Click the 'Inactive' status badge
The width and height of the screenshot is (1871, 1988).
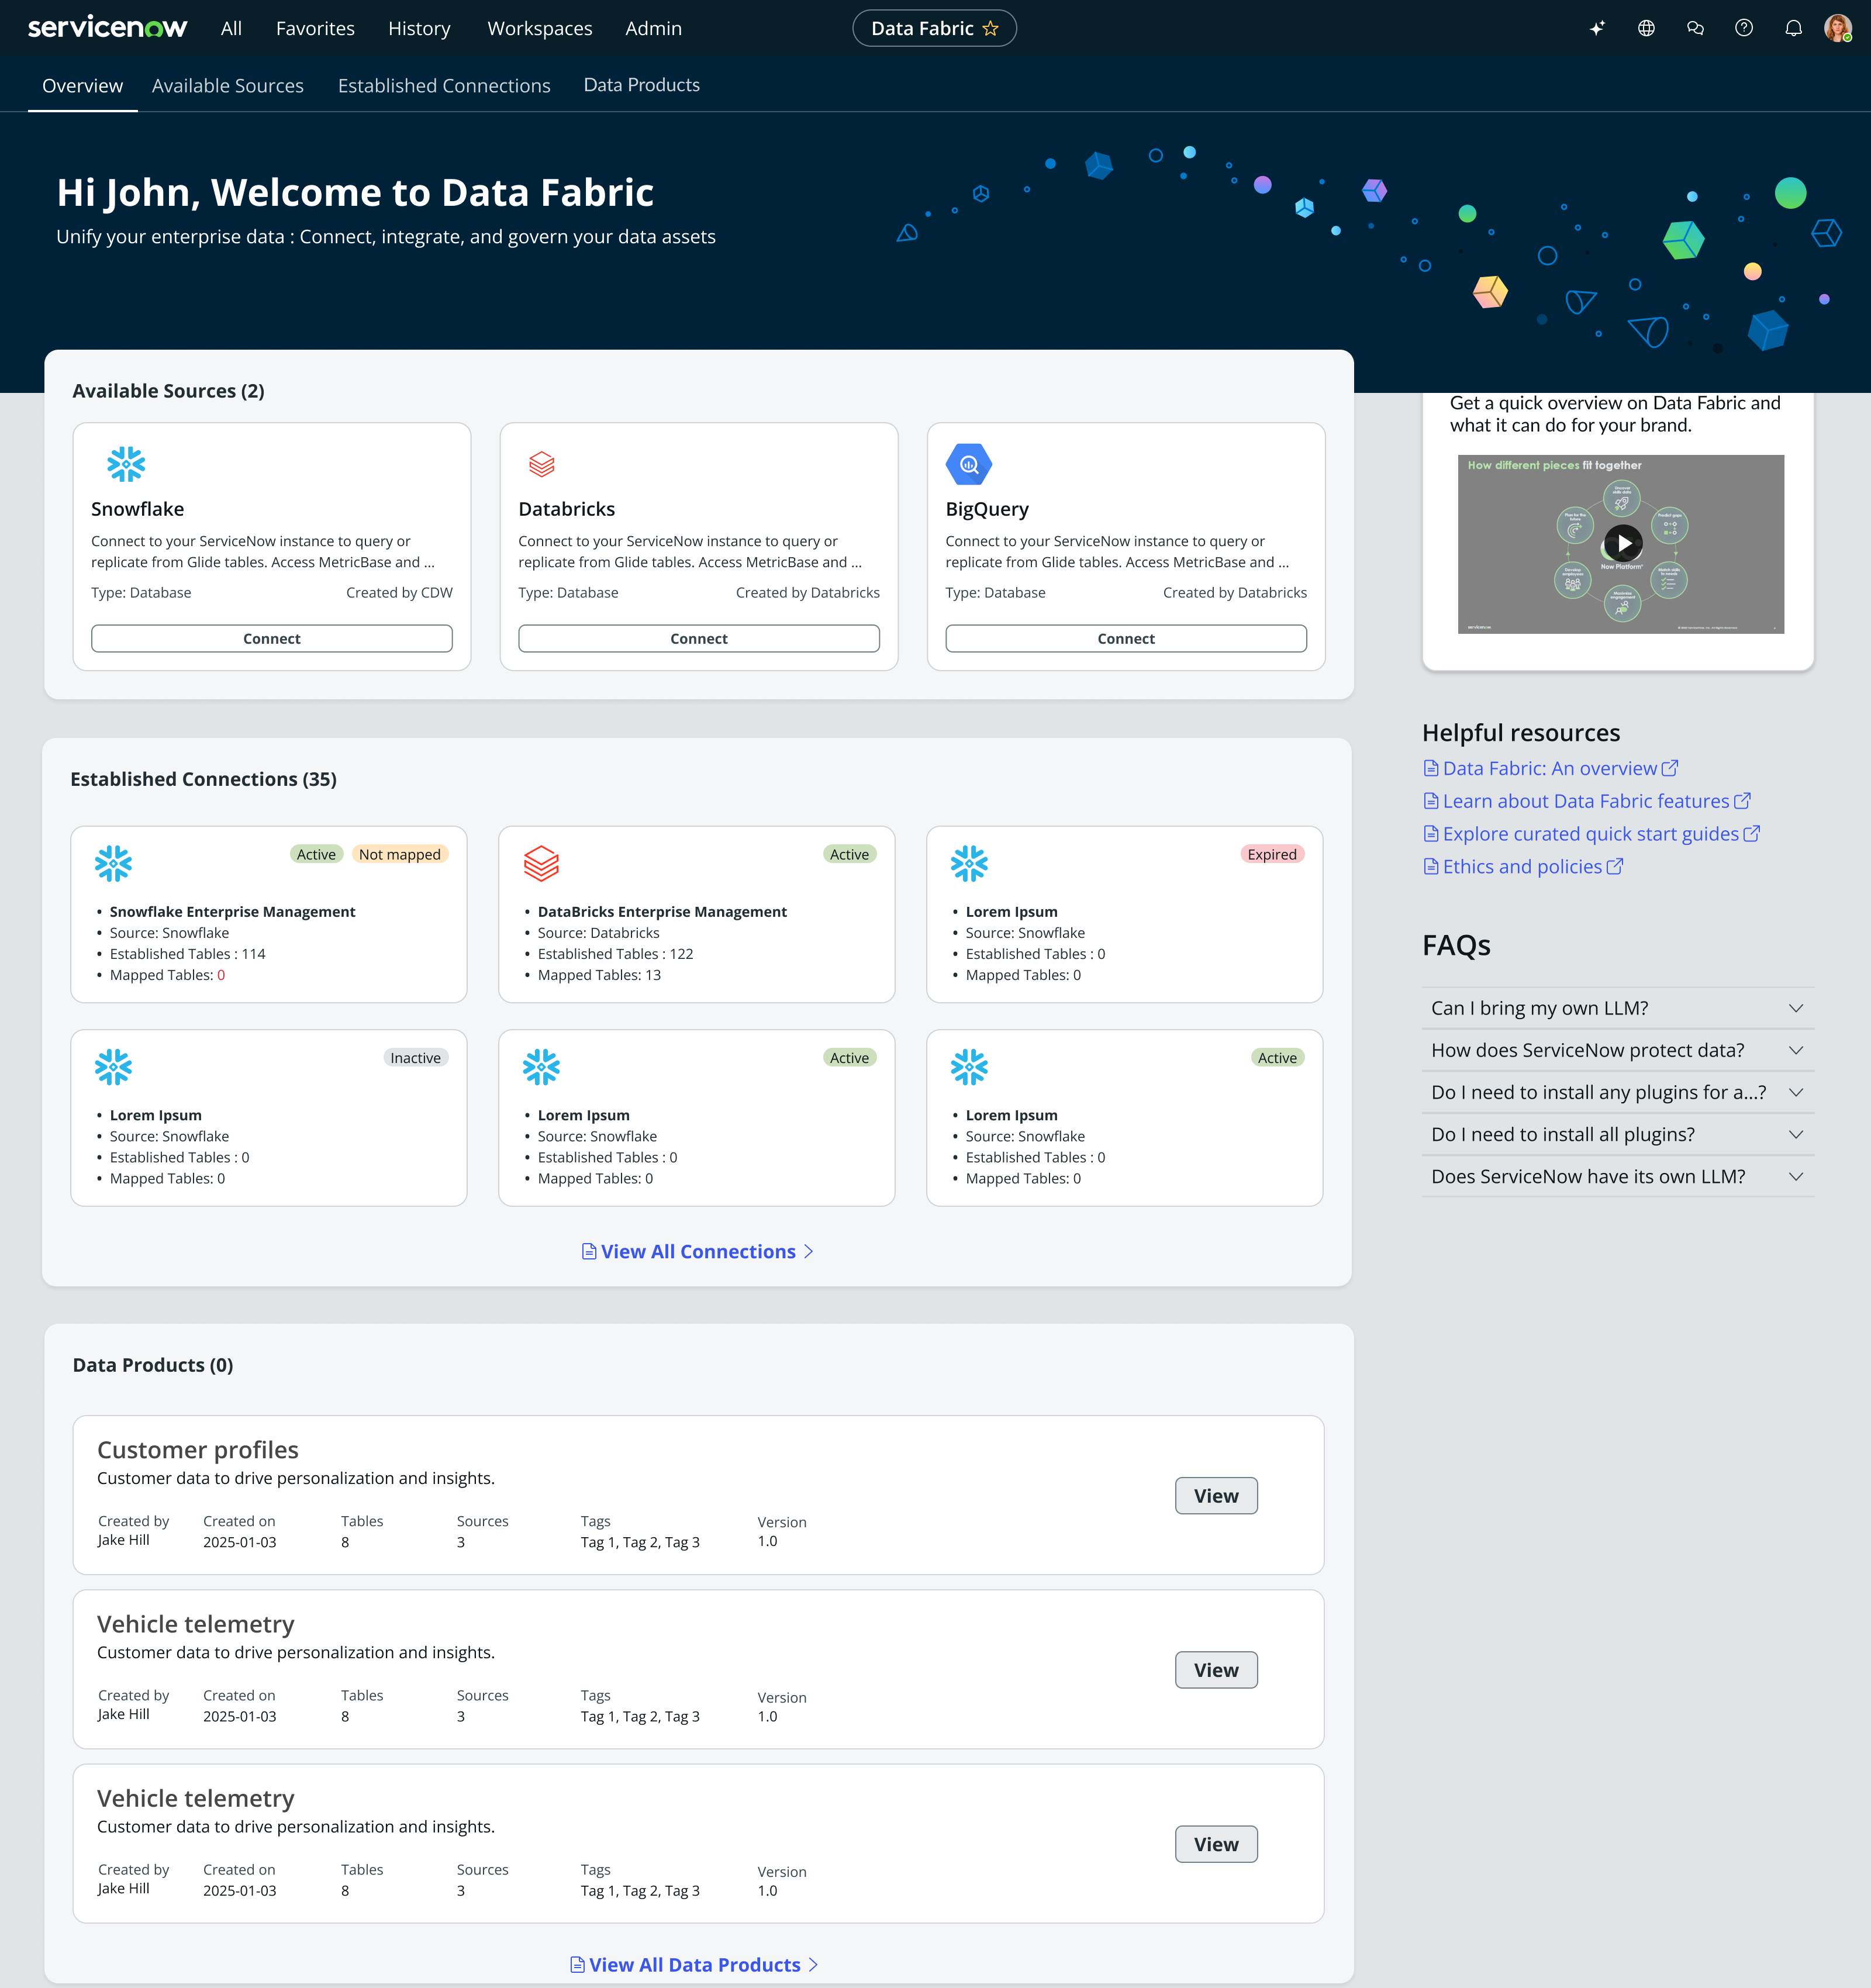point(416,1058)
